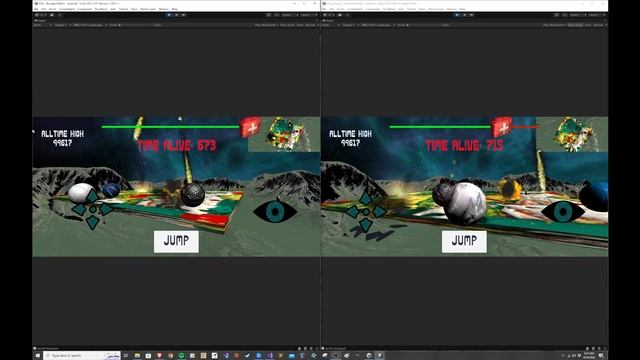Click TIME ALIVE 715 text in right game
640x360 pixels.
464,146
